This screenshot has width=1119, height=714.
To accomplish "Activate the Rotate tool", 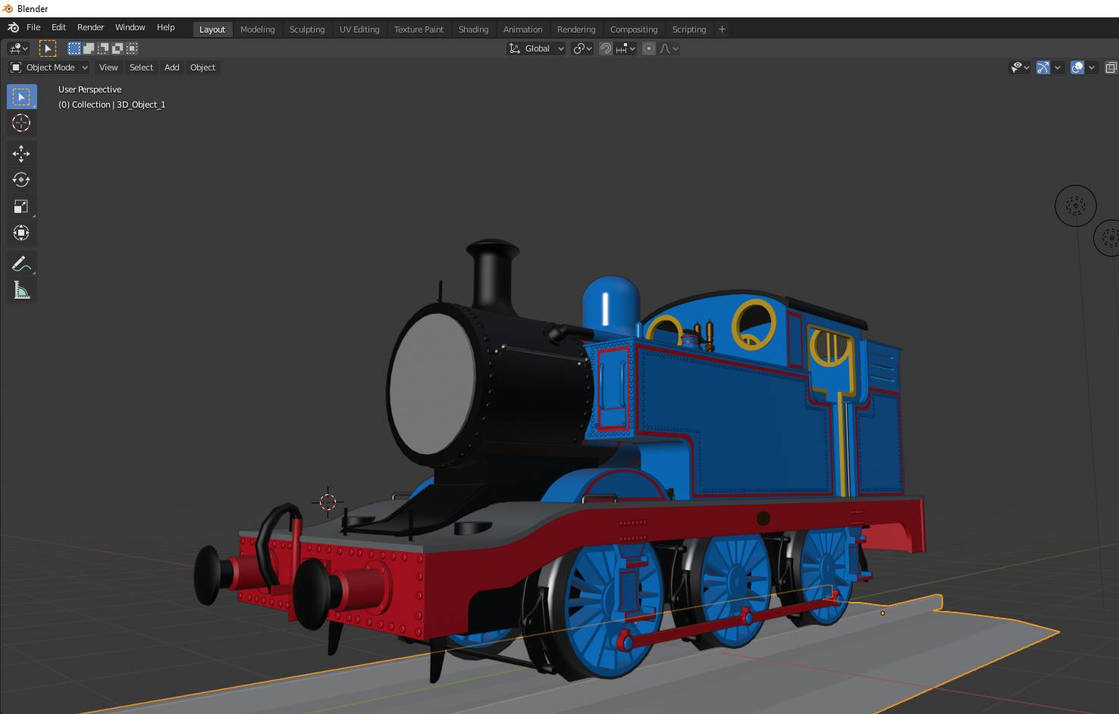I will 21,180.
